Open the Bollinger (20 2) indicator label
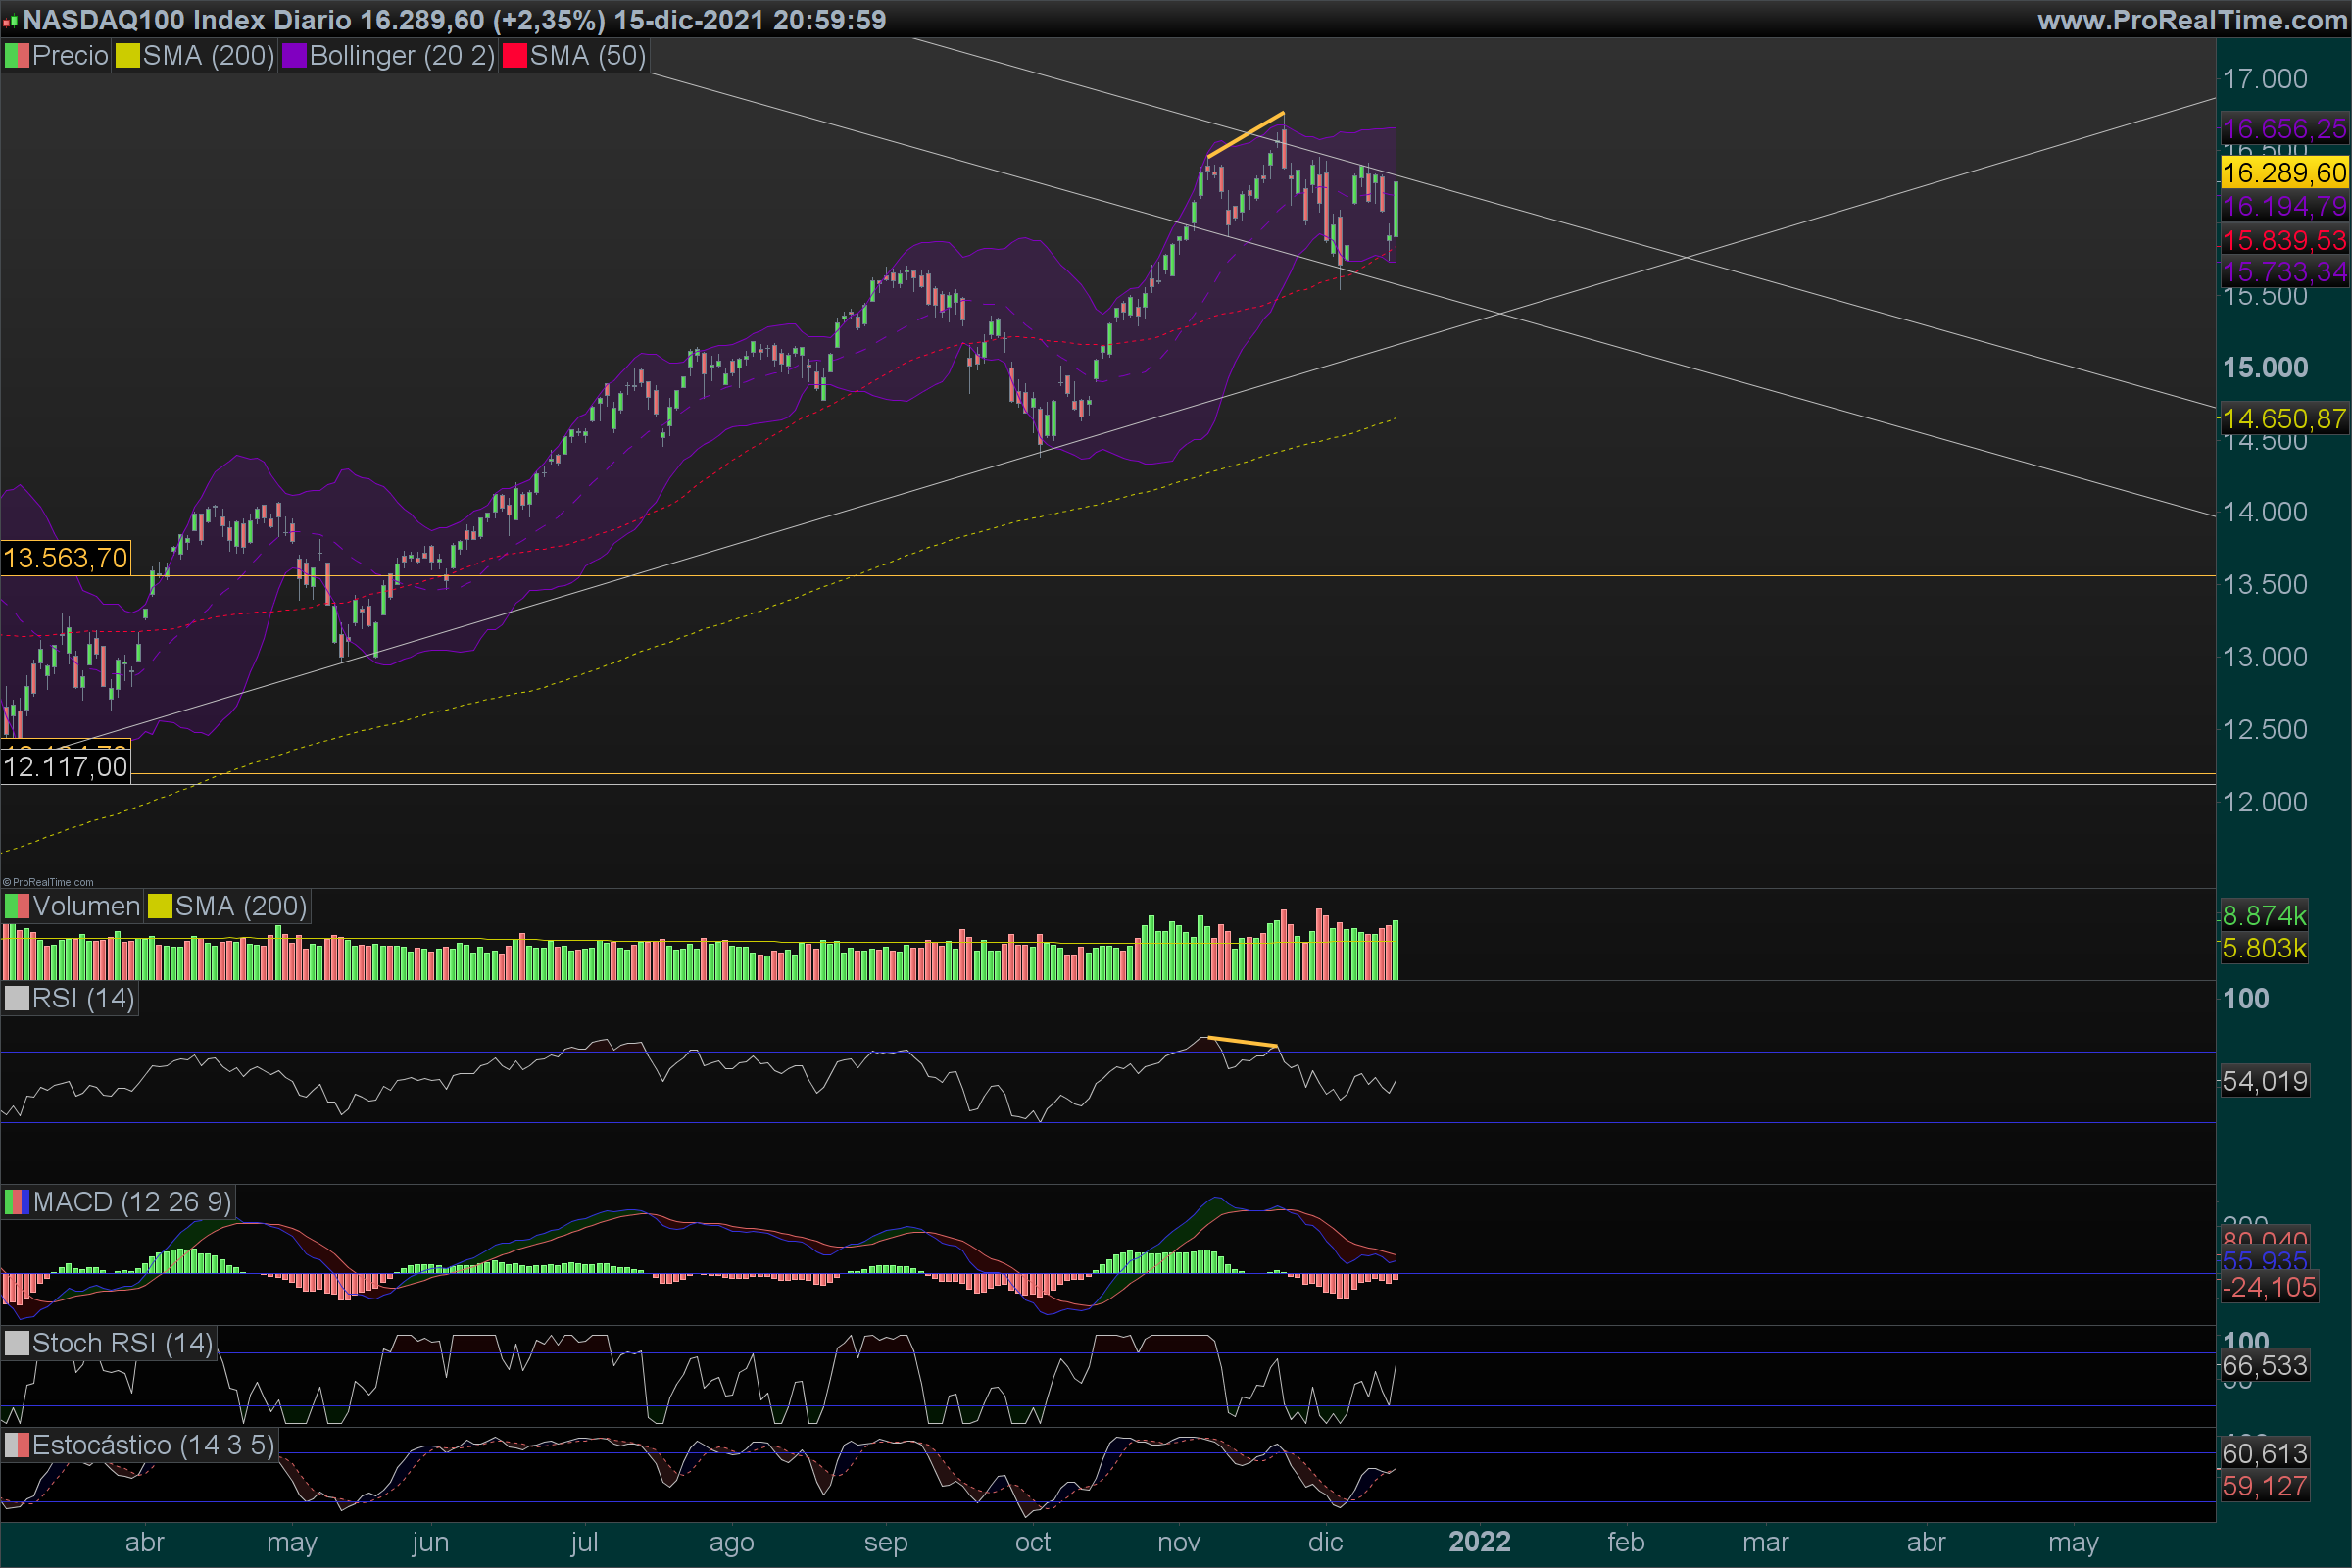 coord(402,56)
